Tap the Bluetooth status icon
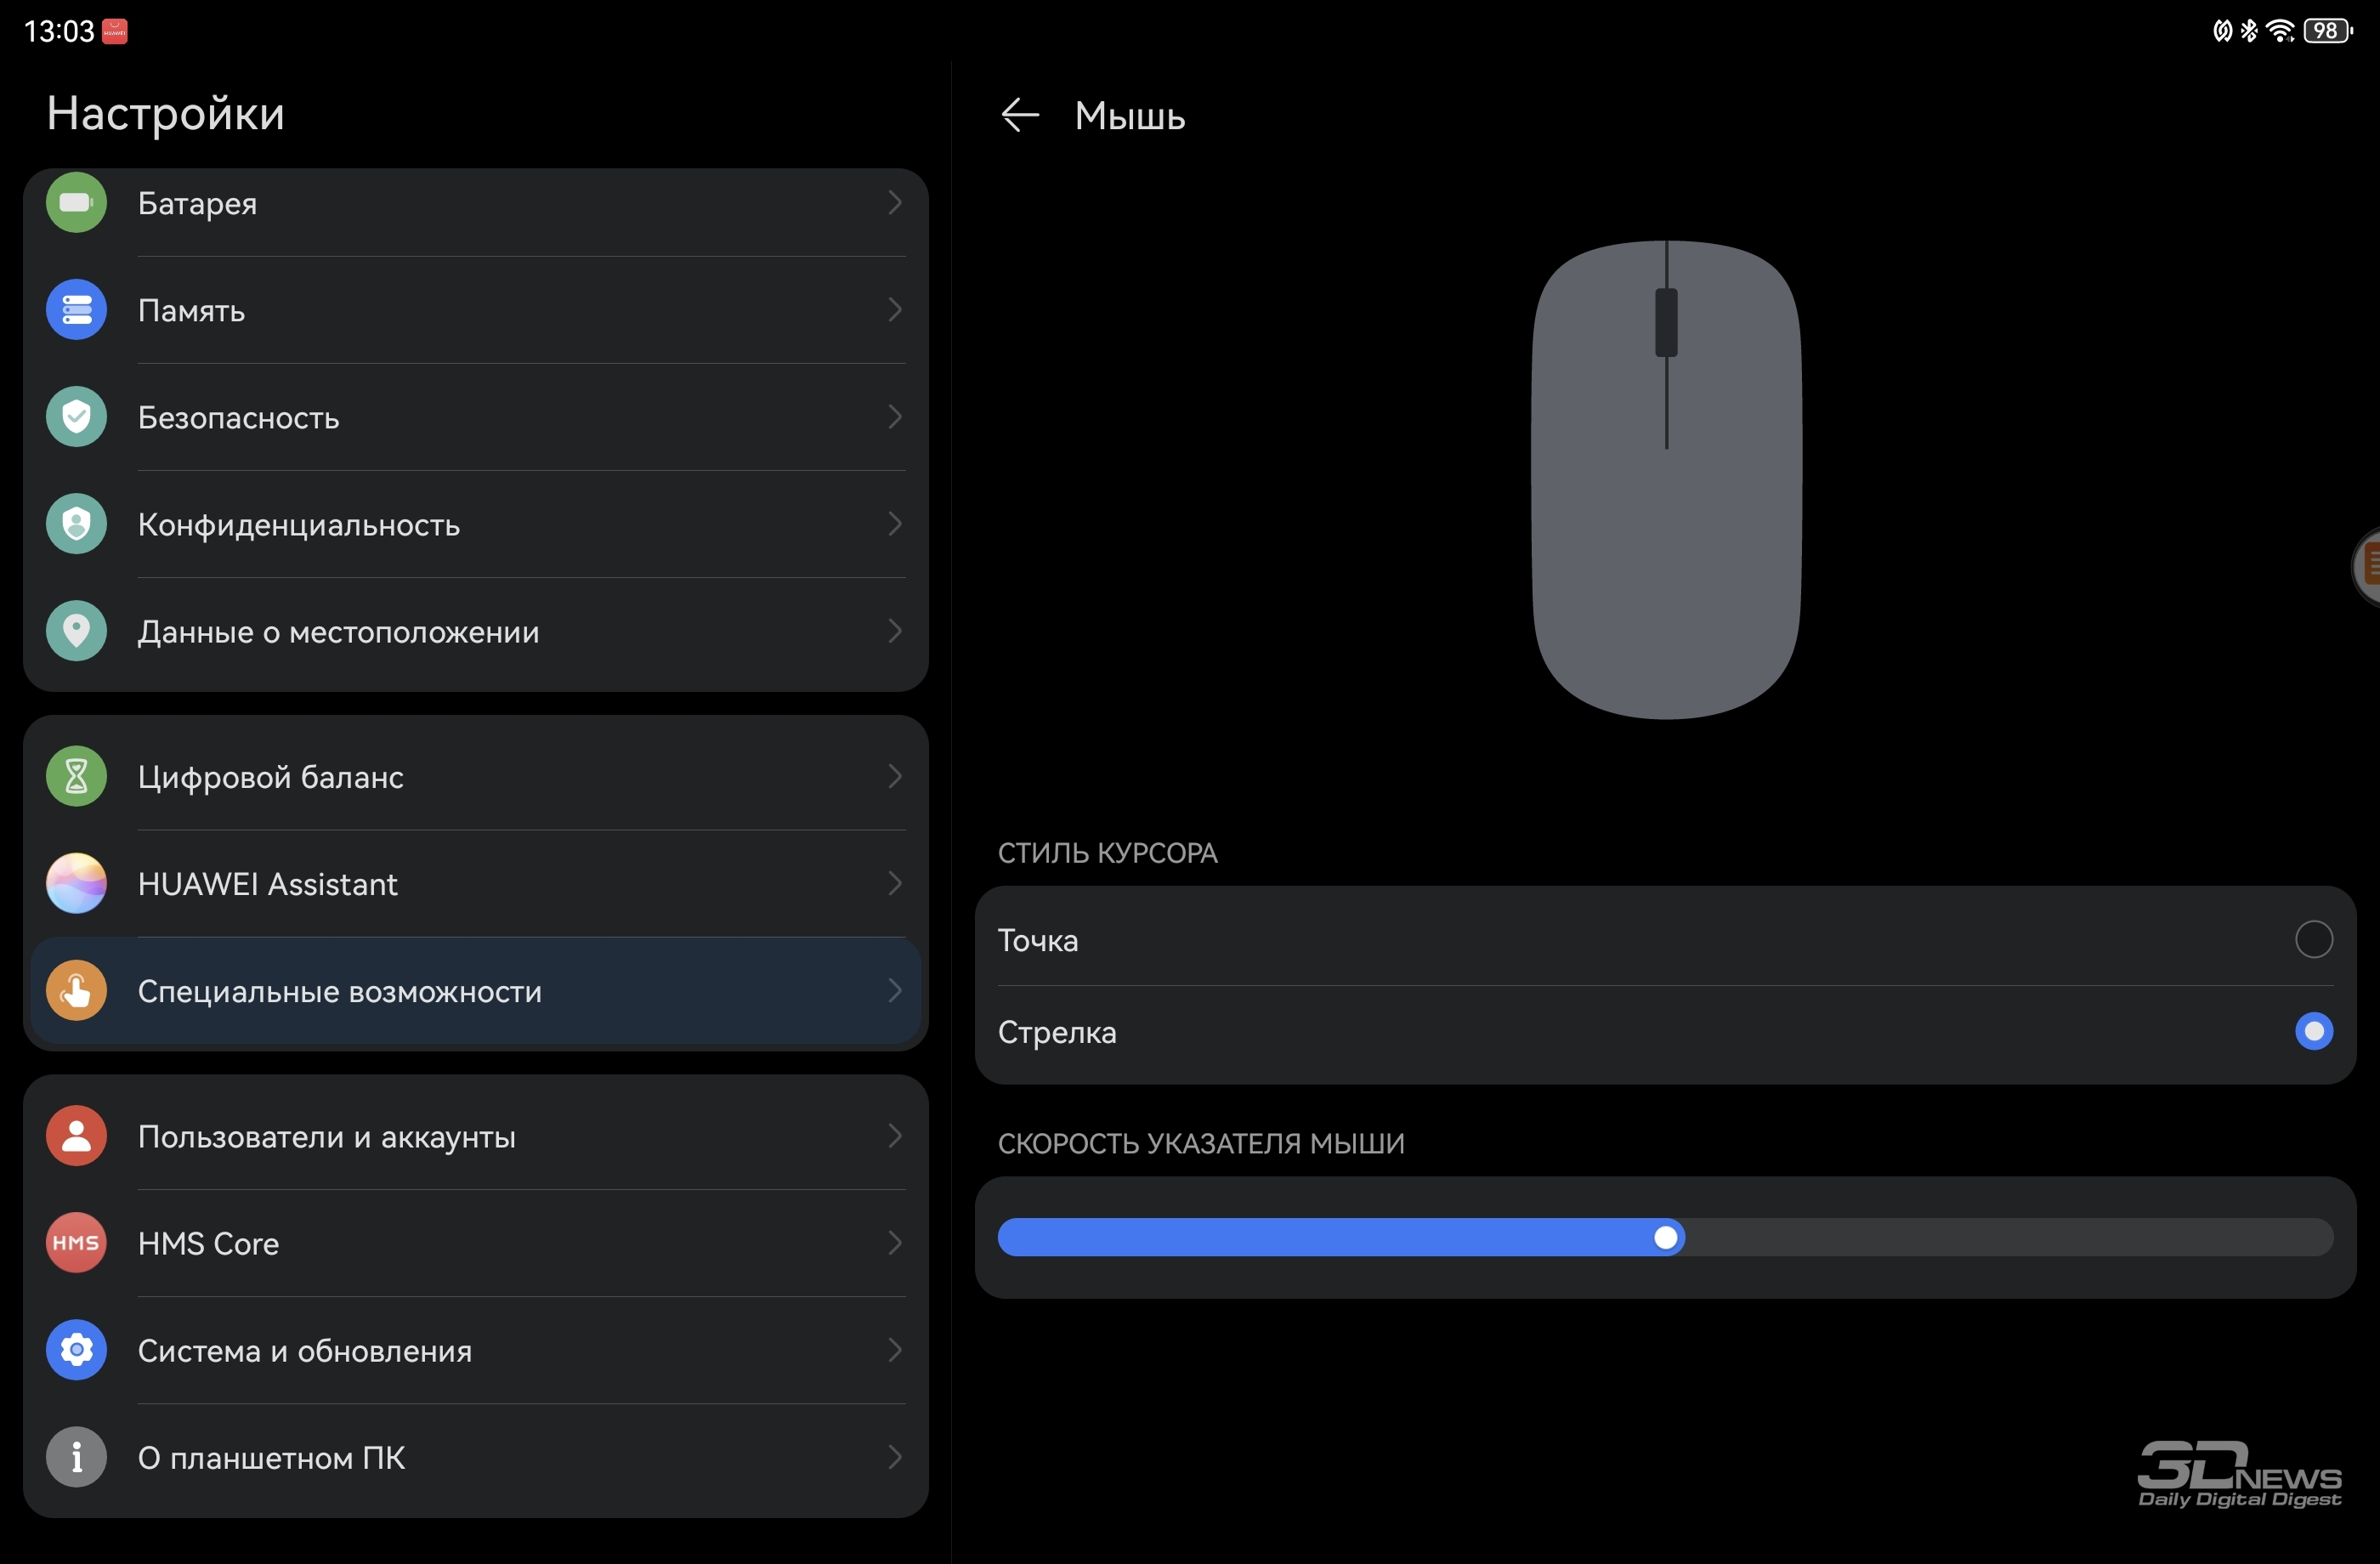This screenshot has width=2380, height=1564. [x=2249, y=31]
